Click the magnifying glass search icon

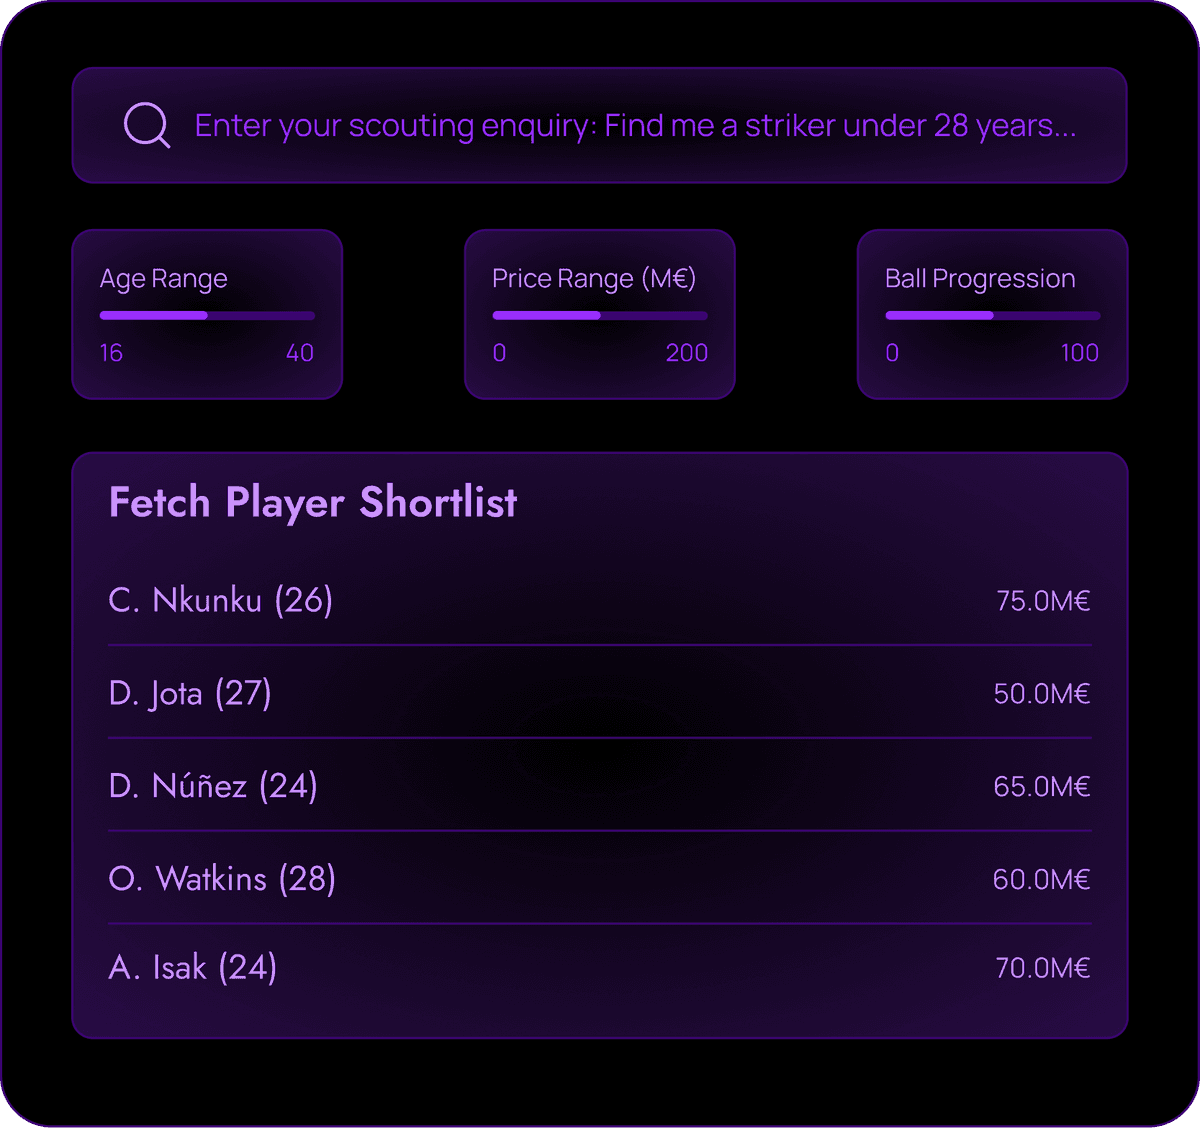(146, 125)
